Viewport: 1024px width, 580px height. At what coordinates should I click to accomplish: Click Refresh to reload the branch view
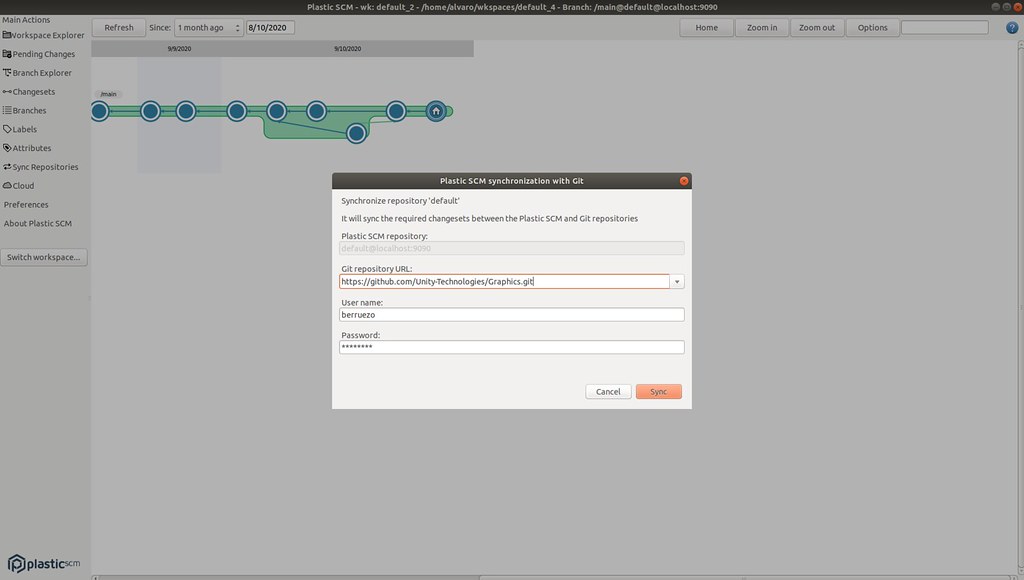pos(118,27)
